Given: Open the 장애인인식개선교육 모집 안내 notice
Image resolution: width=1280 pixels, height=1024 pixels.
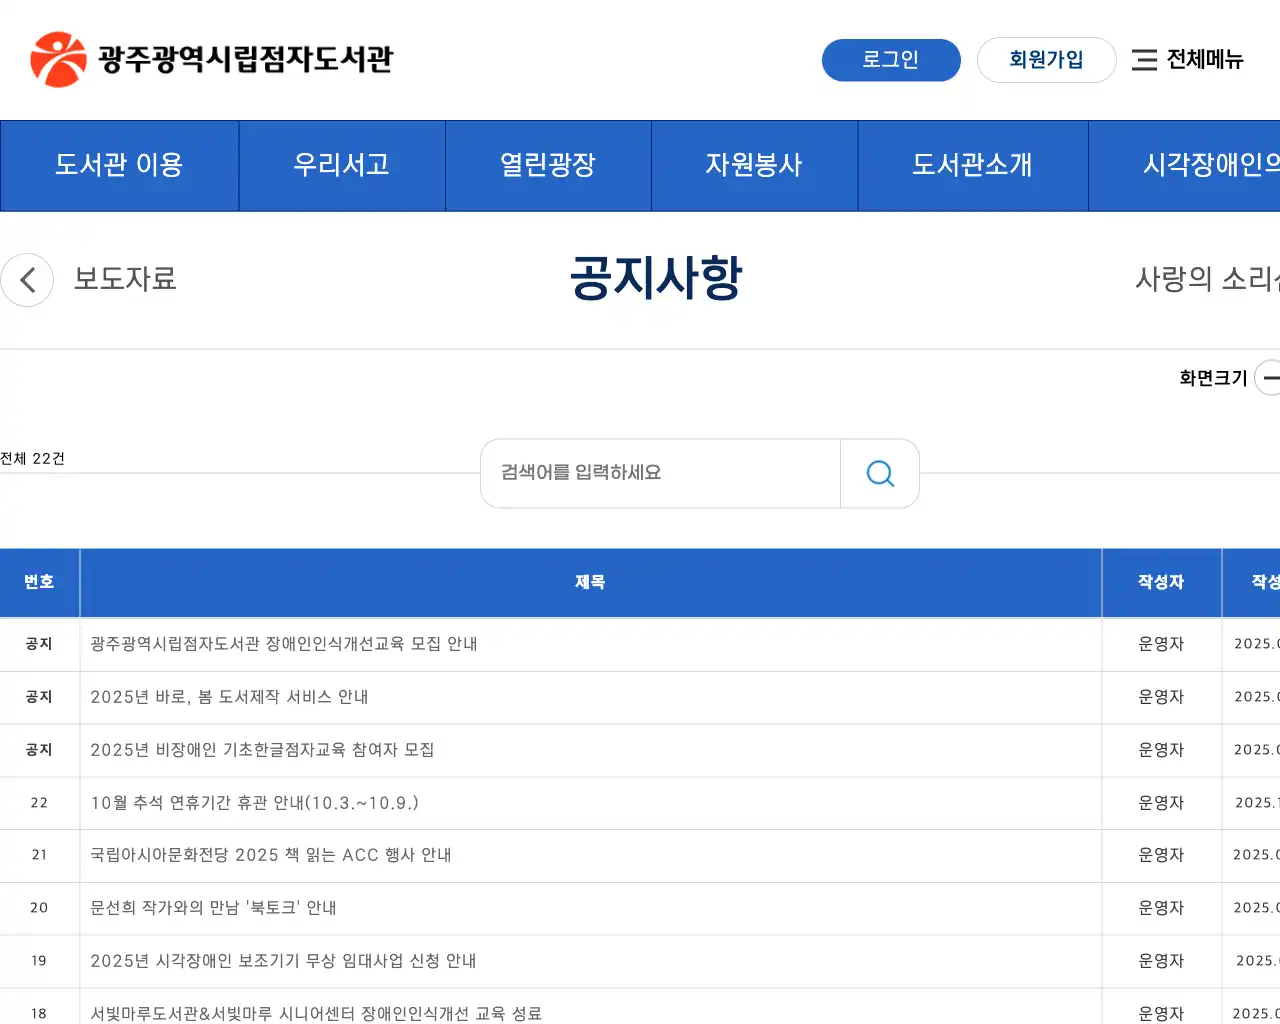Looking at the screenshot, I should [x=284, y=644].
